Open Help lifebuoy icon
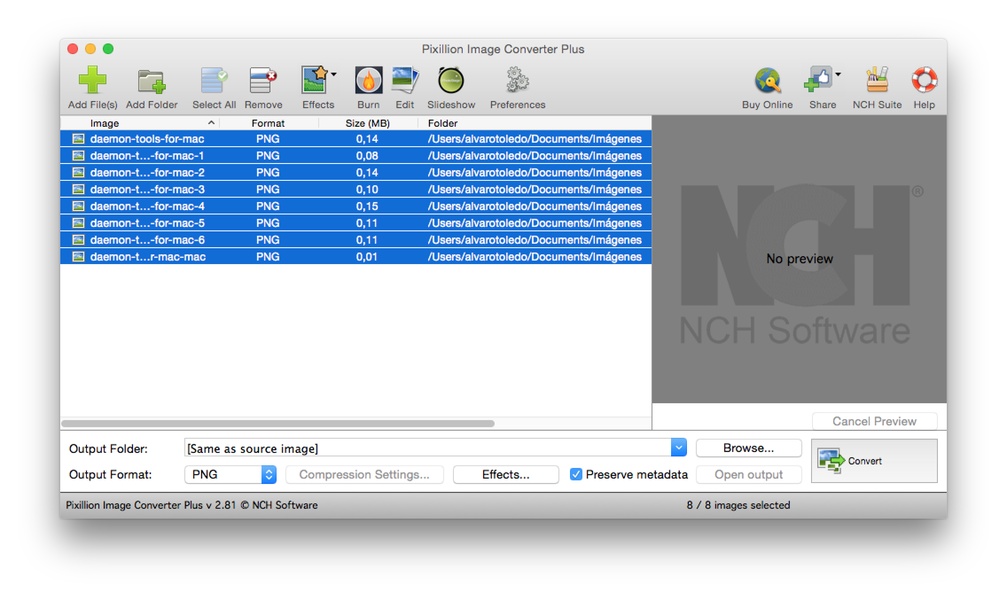 (x=924, y=80)
